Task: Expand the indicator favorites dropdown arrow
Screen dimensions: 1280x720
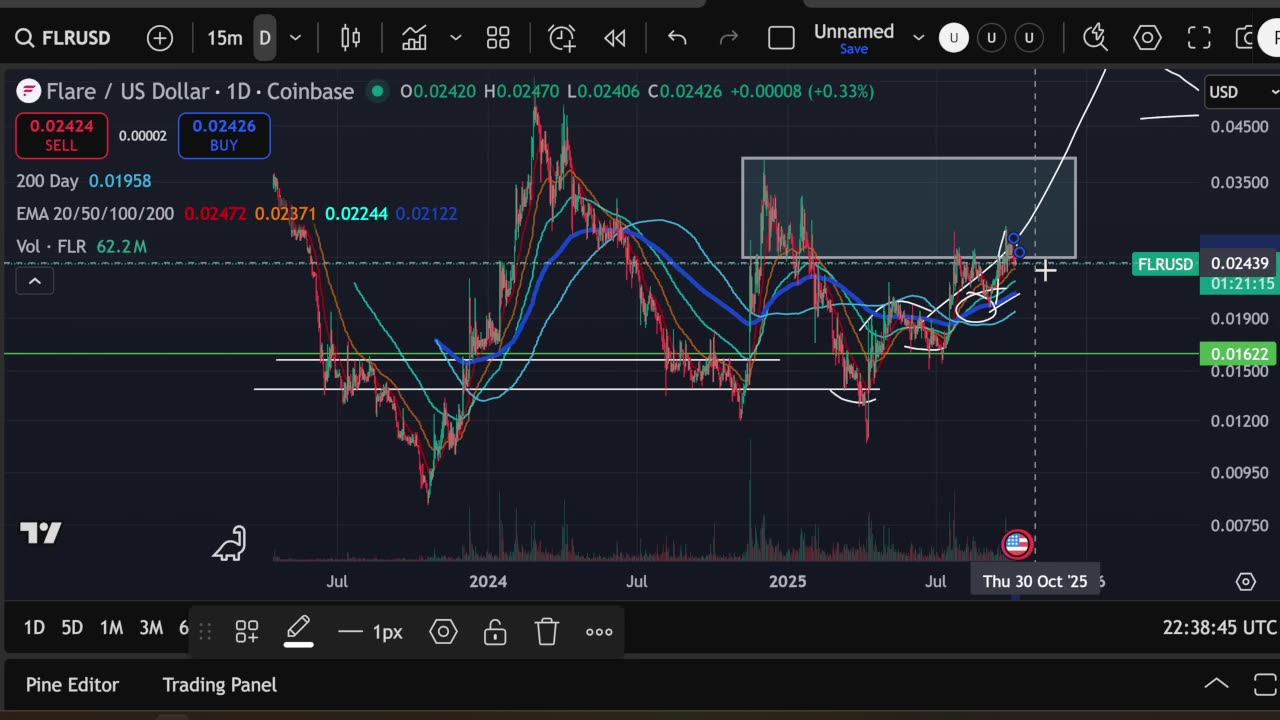Action: [x=455, y=38]
